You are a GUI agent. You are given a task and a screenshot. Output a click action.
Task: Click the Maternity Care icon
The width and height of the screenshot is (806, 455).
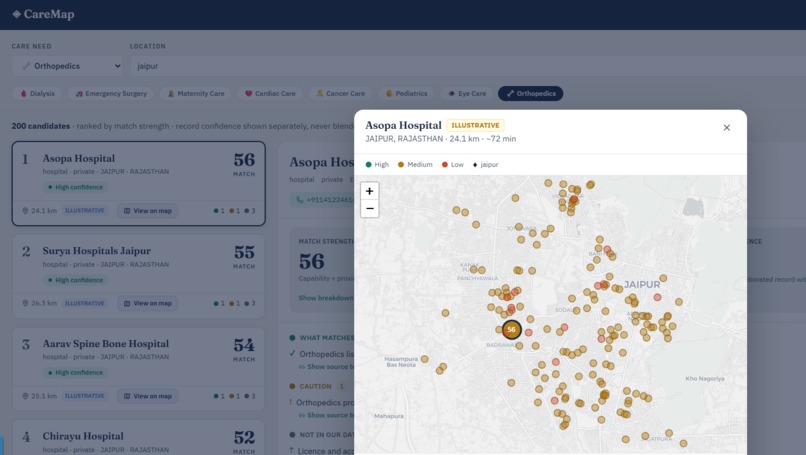pyautogui.click(x=171, y=94)
